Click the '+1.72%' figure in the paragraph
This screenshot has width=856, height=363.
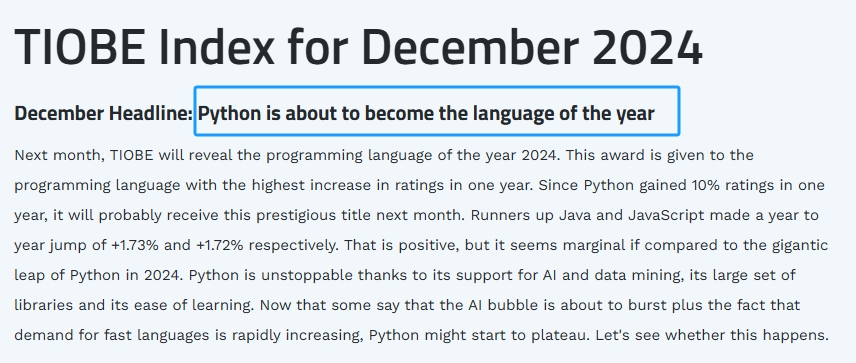coord(219,246)
